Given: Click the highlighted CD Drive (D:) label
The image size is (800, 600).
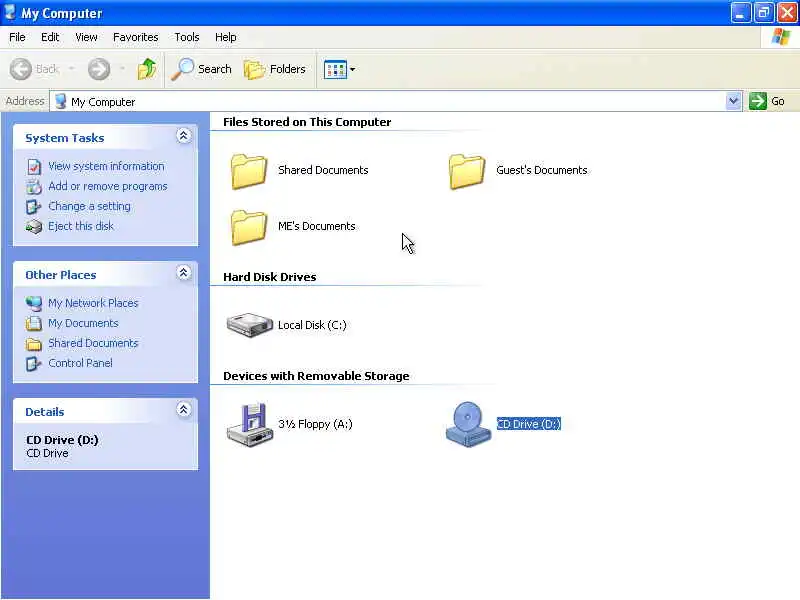Looking at the screenshot, I should point(529,424).
